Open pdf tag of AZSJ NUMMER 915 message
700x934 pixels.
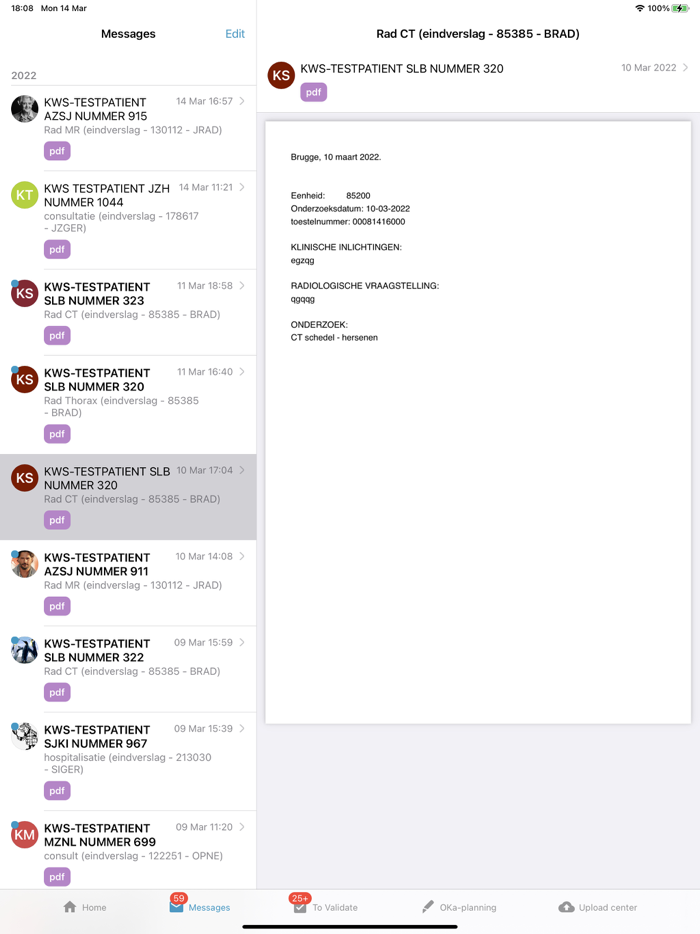(x=57, y=151)
